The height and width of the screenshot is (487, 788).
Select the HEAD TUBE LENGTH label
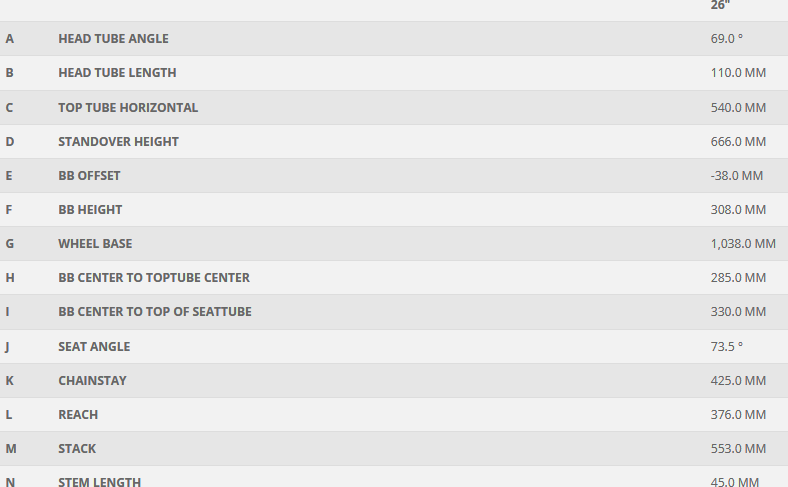[117, 73]
